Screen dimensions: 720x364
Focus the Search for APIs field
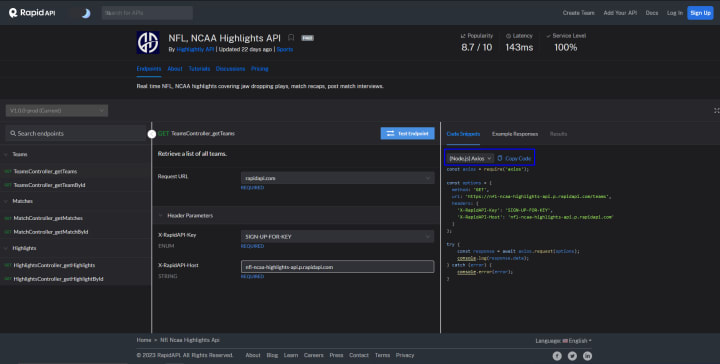(147, 13)
